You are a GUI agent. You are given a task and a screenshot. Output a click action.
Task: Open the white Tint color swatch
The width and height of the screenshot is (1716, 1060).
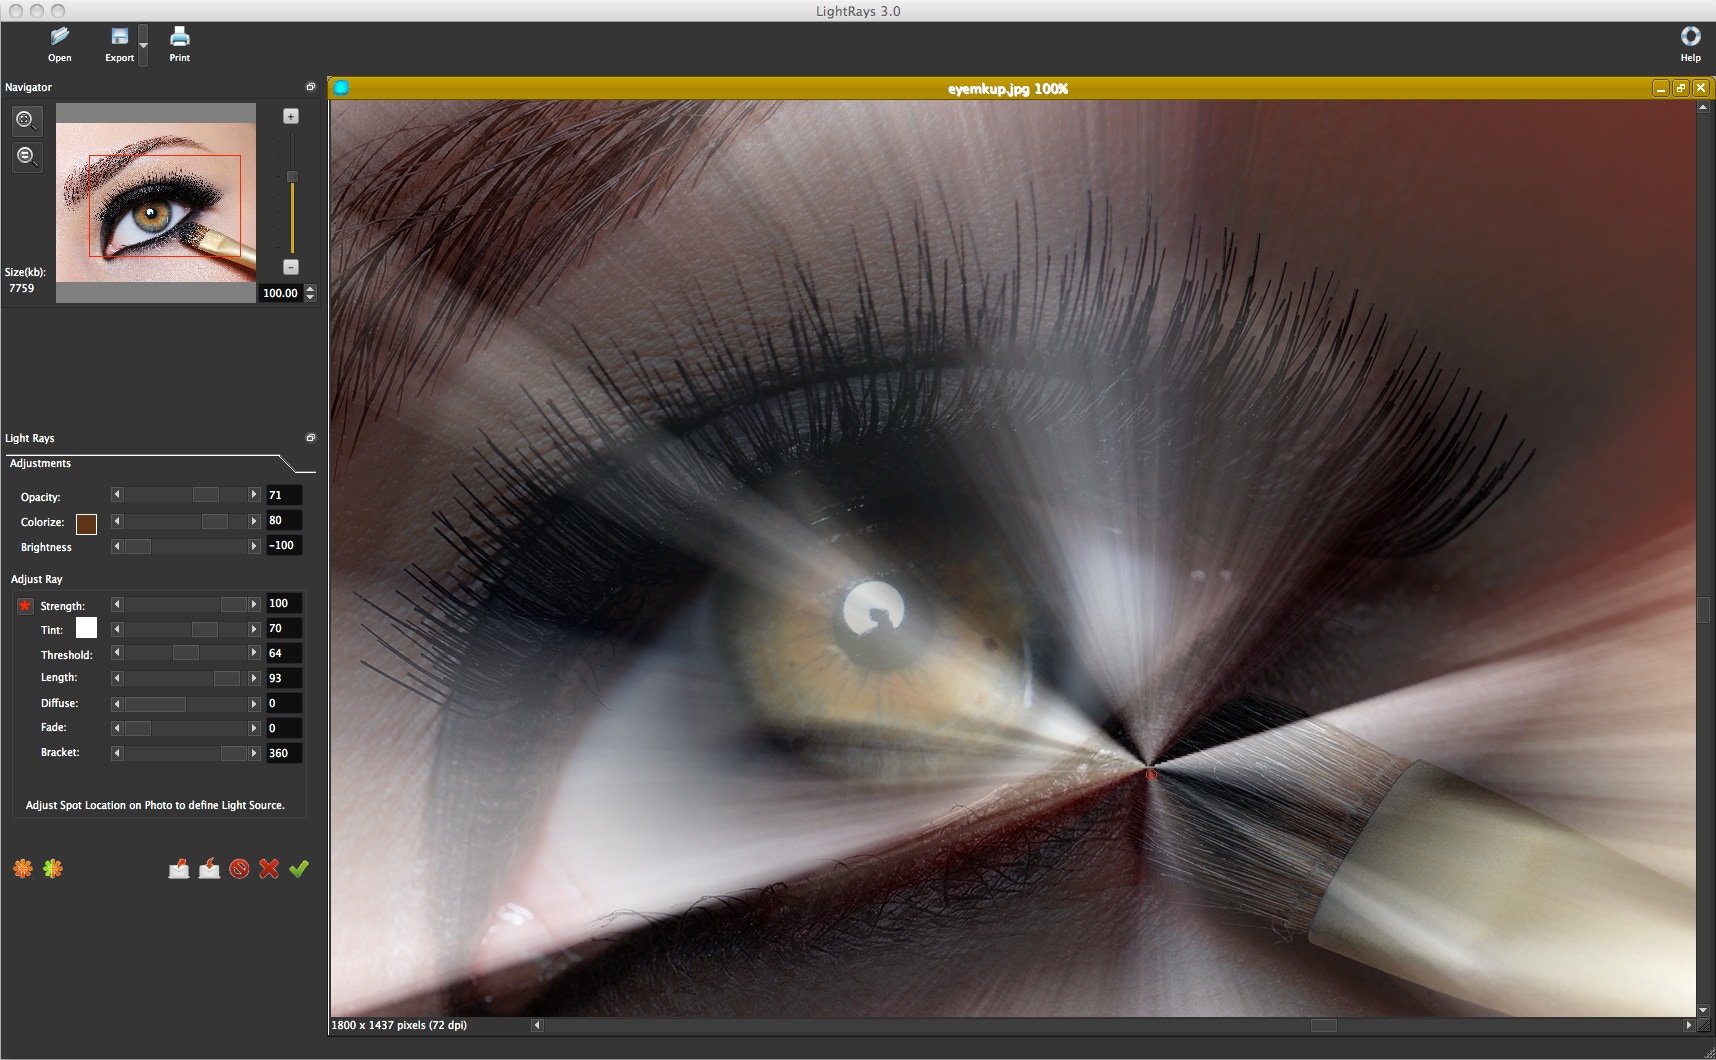pos(86,628)
